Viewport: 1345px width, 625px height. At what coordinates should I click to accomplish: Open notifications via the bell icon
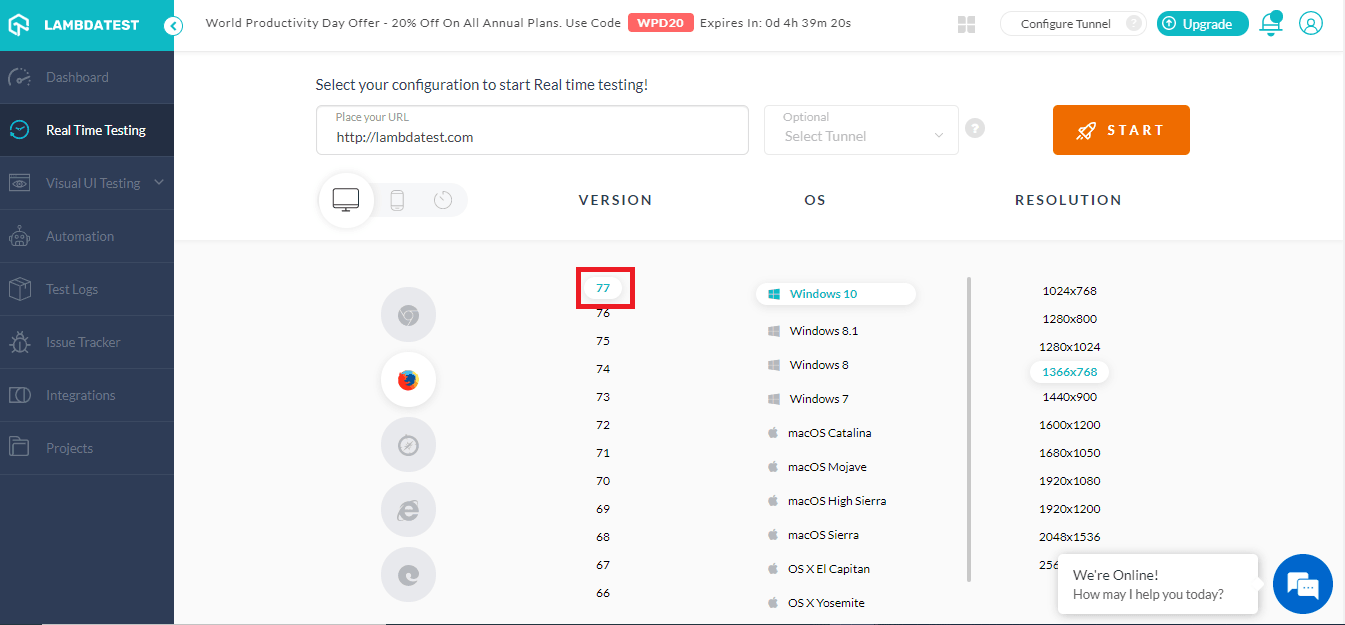pos(1270,23)
